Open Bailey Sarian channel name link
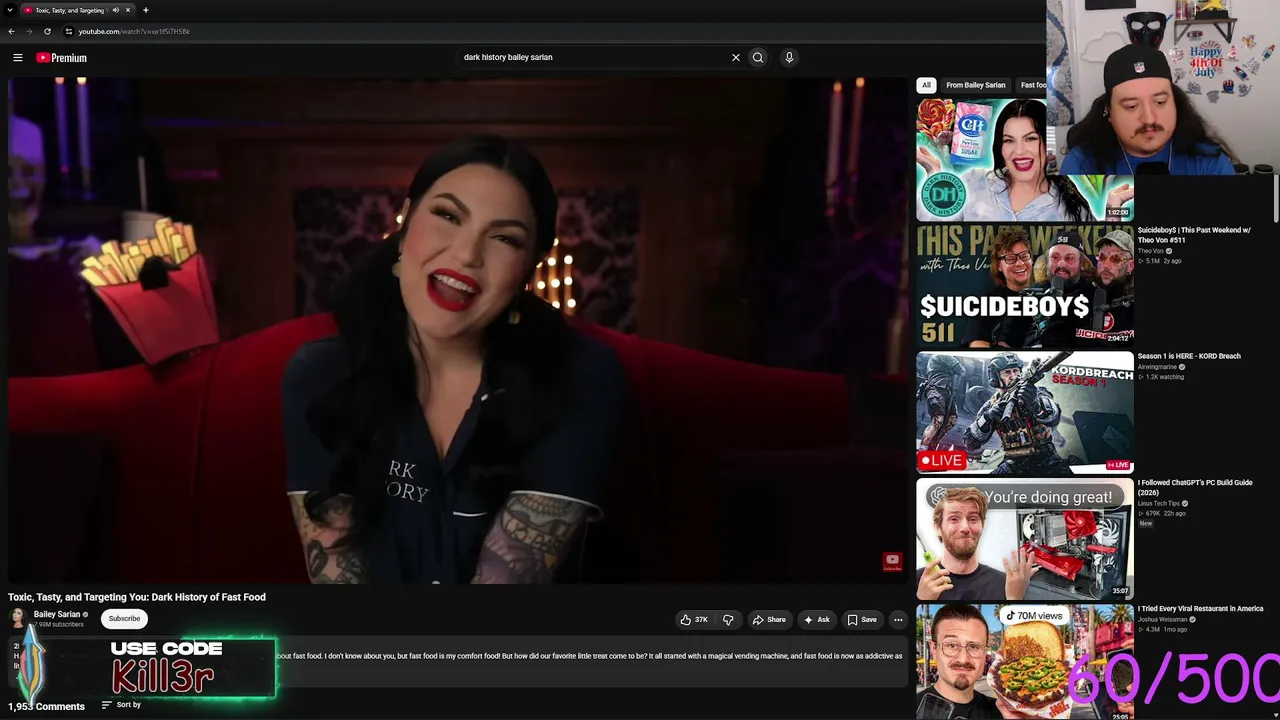The height and width of the screenshot is (720, 1280). pos(57,615)
